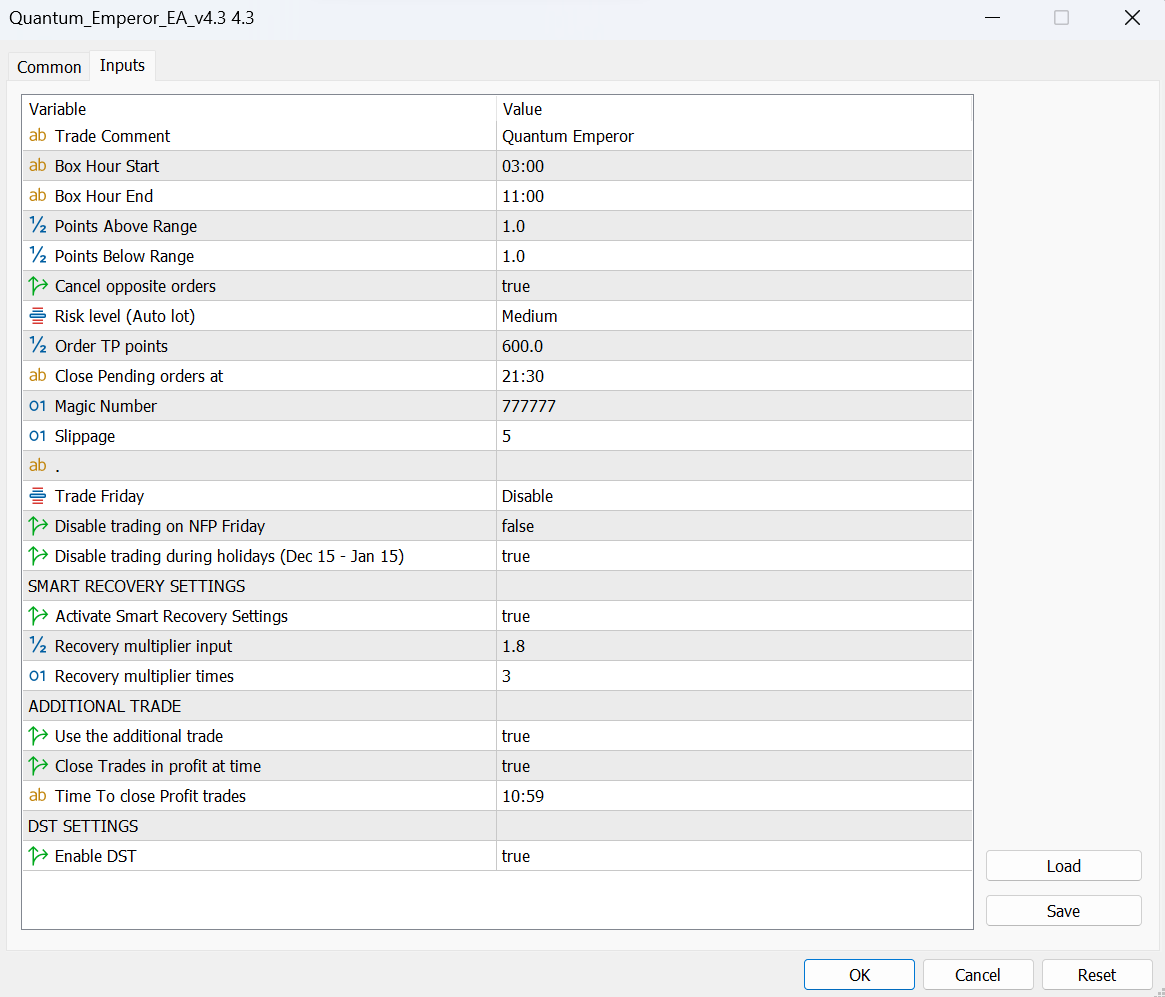The height and width of the screenshot is (997, 1165).
Task: Click the arrow icon for Disable trading on NFP Friday
Action: 37,526
